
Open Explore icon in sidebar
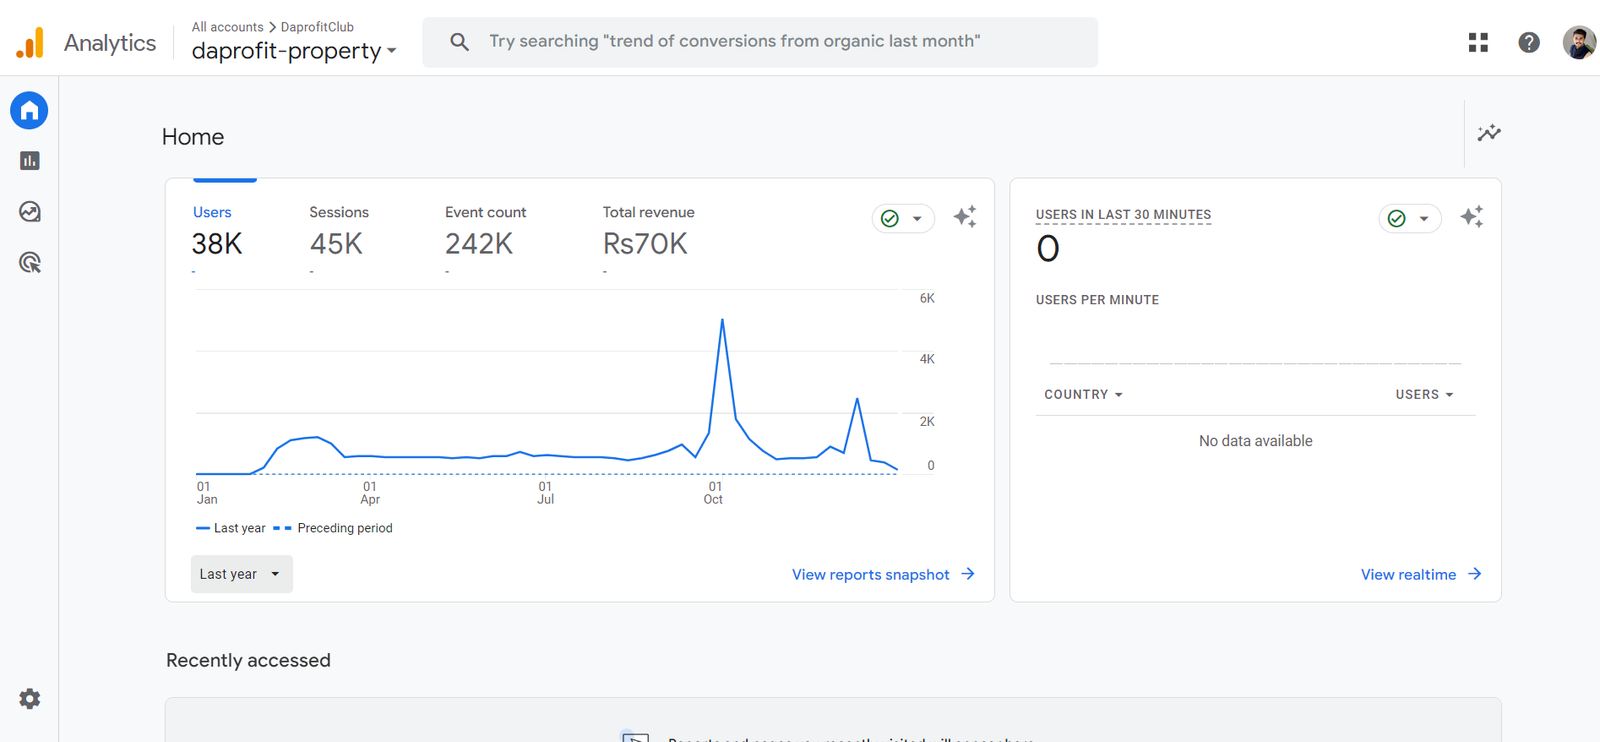pyautogui.click(x=30, y=212)
